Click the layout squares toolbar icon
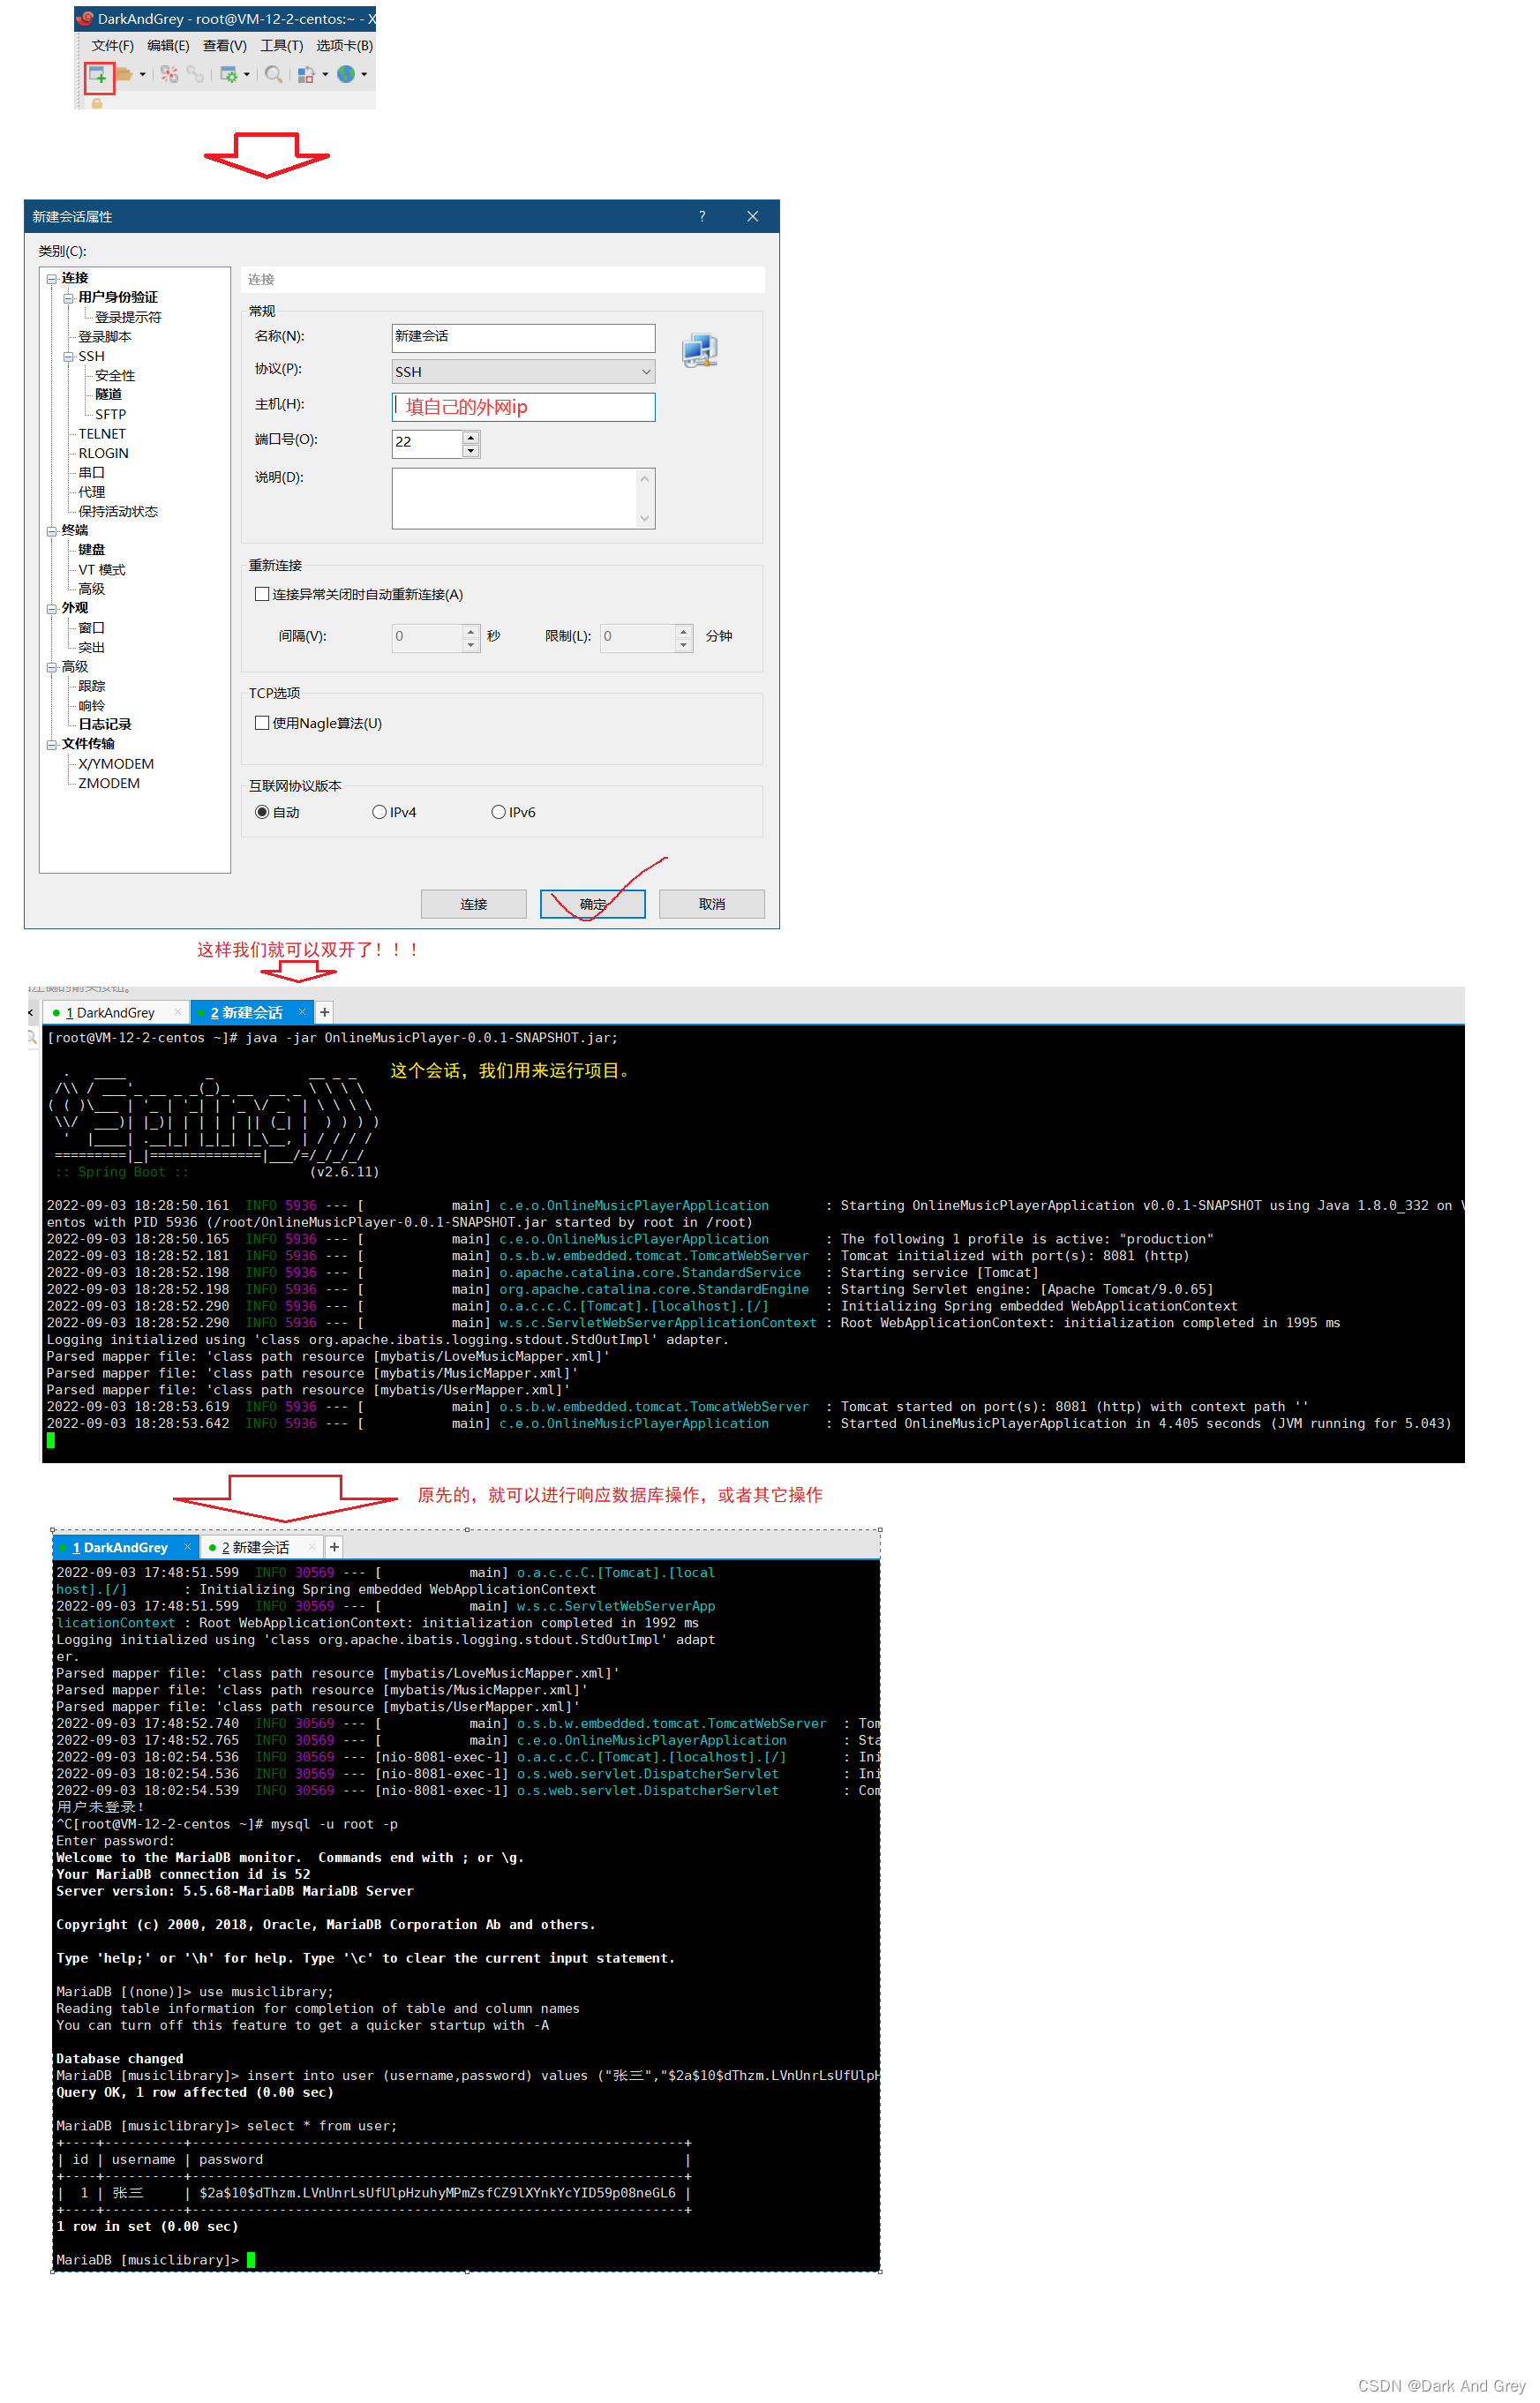Screen dimensions: 1540x2403 point(306,75)
